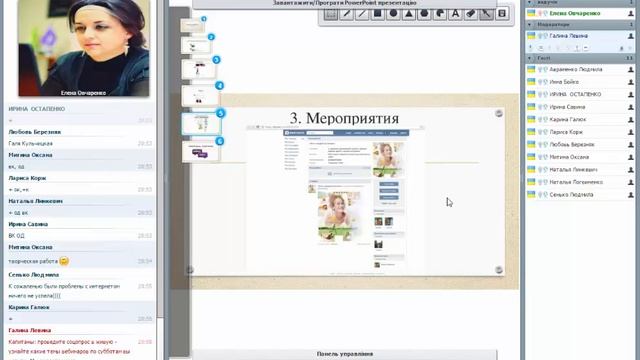Image resolution: width=640 pixels, height=360 pixels.
Task: Toggle microphone icon for Наталья Линкевич
Action: tap(540, 169)
